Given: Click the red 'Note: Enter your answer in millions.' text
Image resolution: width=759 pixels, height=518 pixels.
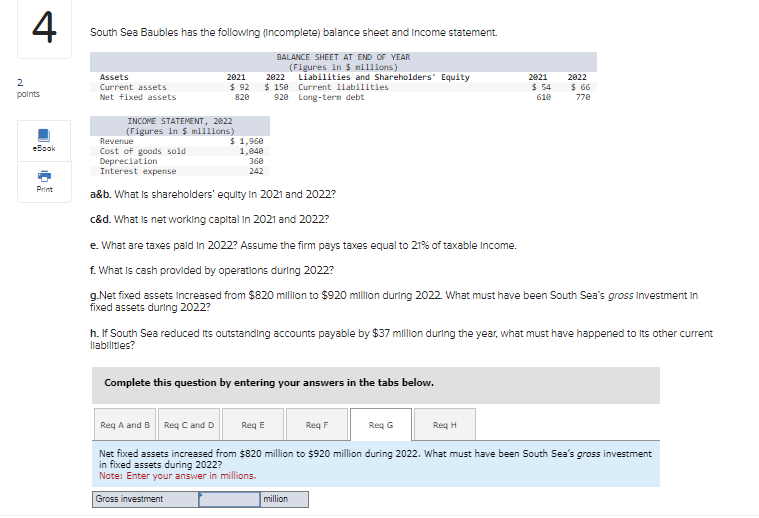Looking at the screenshot, I should pos(178,476).
